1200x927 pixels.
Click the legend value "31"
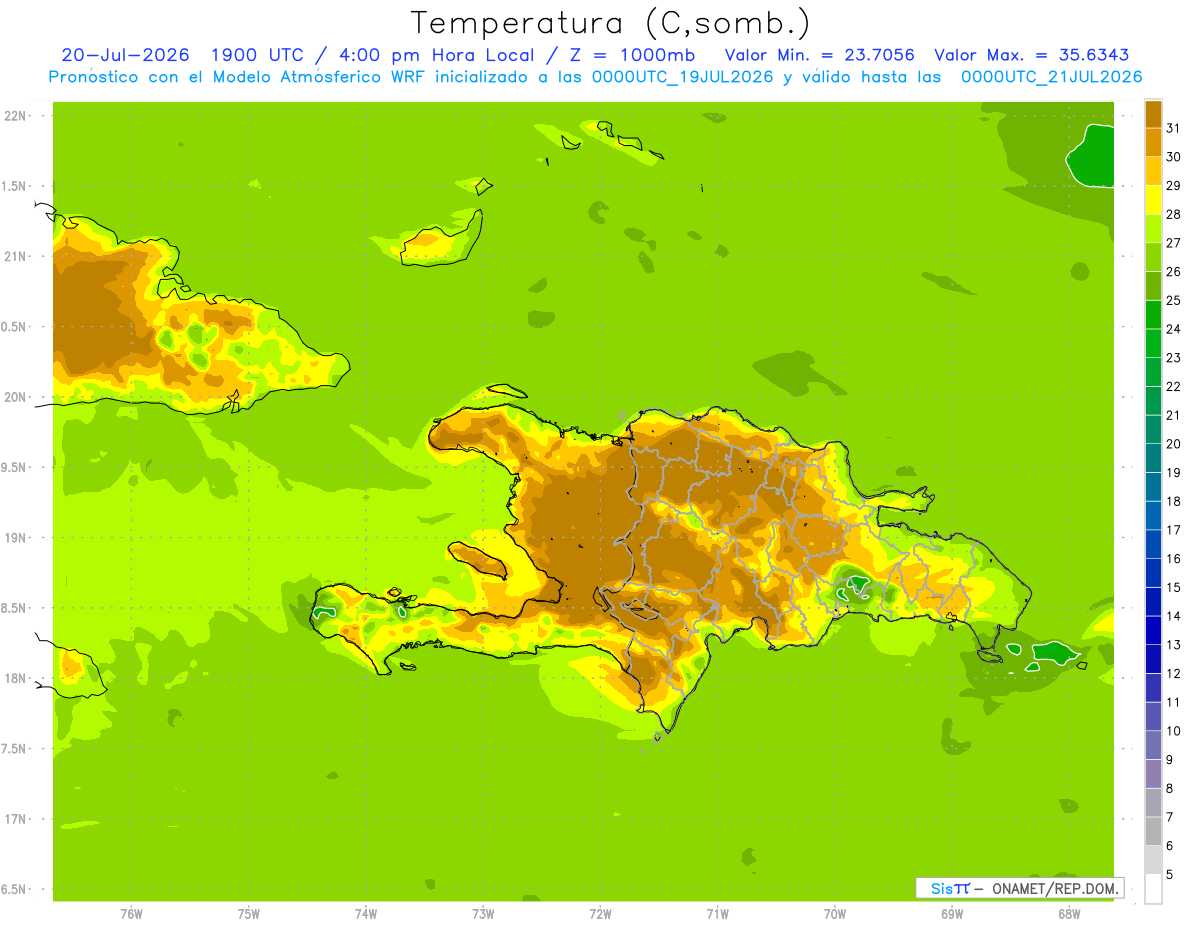(x=1173, y=128)
